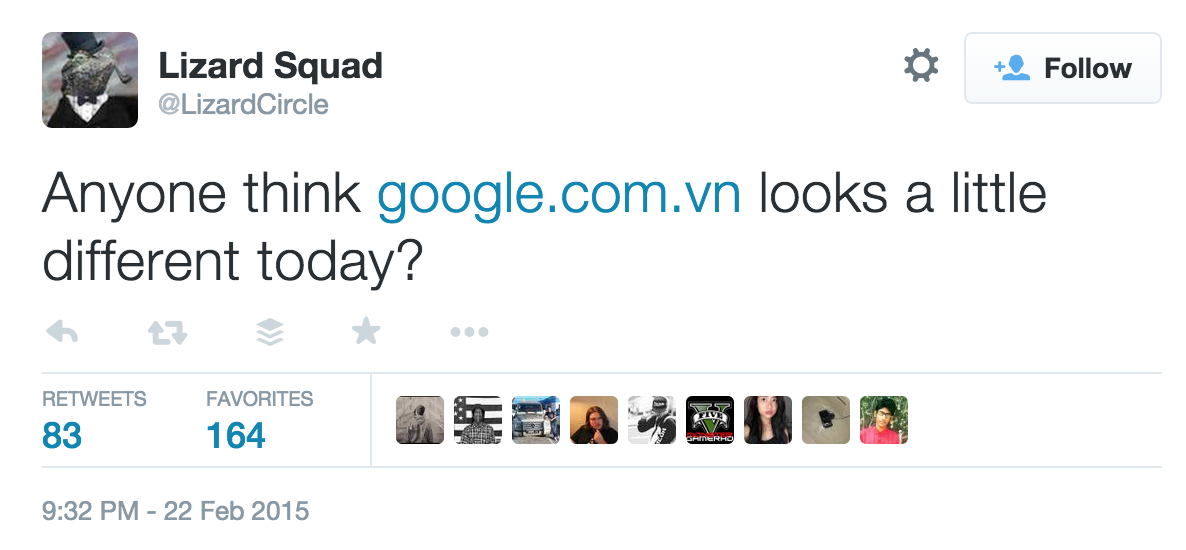This screenshot has height=550, width=1186.
Task: View the 83 retweets list
Action: (62, 436)
